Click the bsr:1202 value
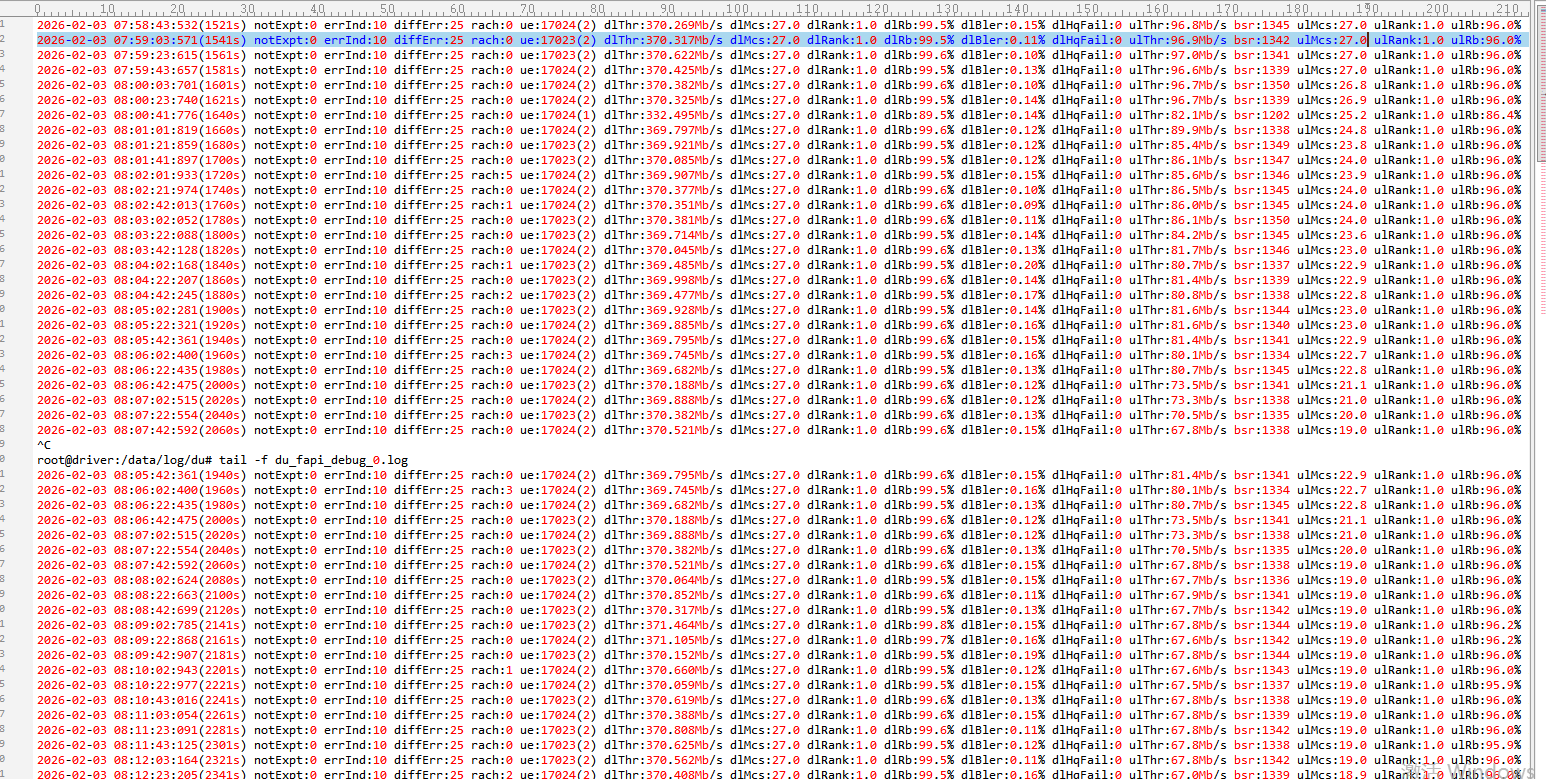This screenshot has width=1546, height=779. (1261, 115)
